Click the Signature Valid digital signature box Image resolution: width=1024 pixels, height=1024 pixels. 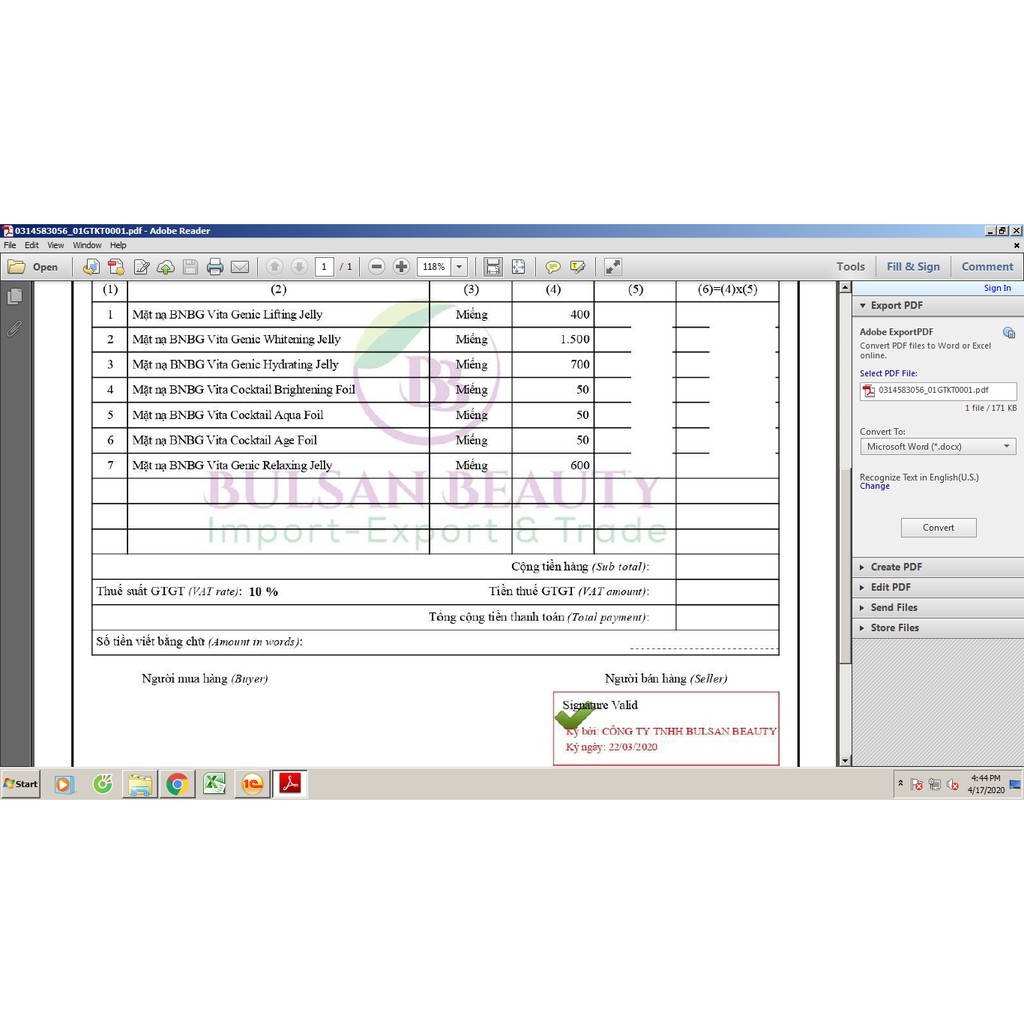(666, 728)
